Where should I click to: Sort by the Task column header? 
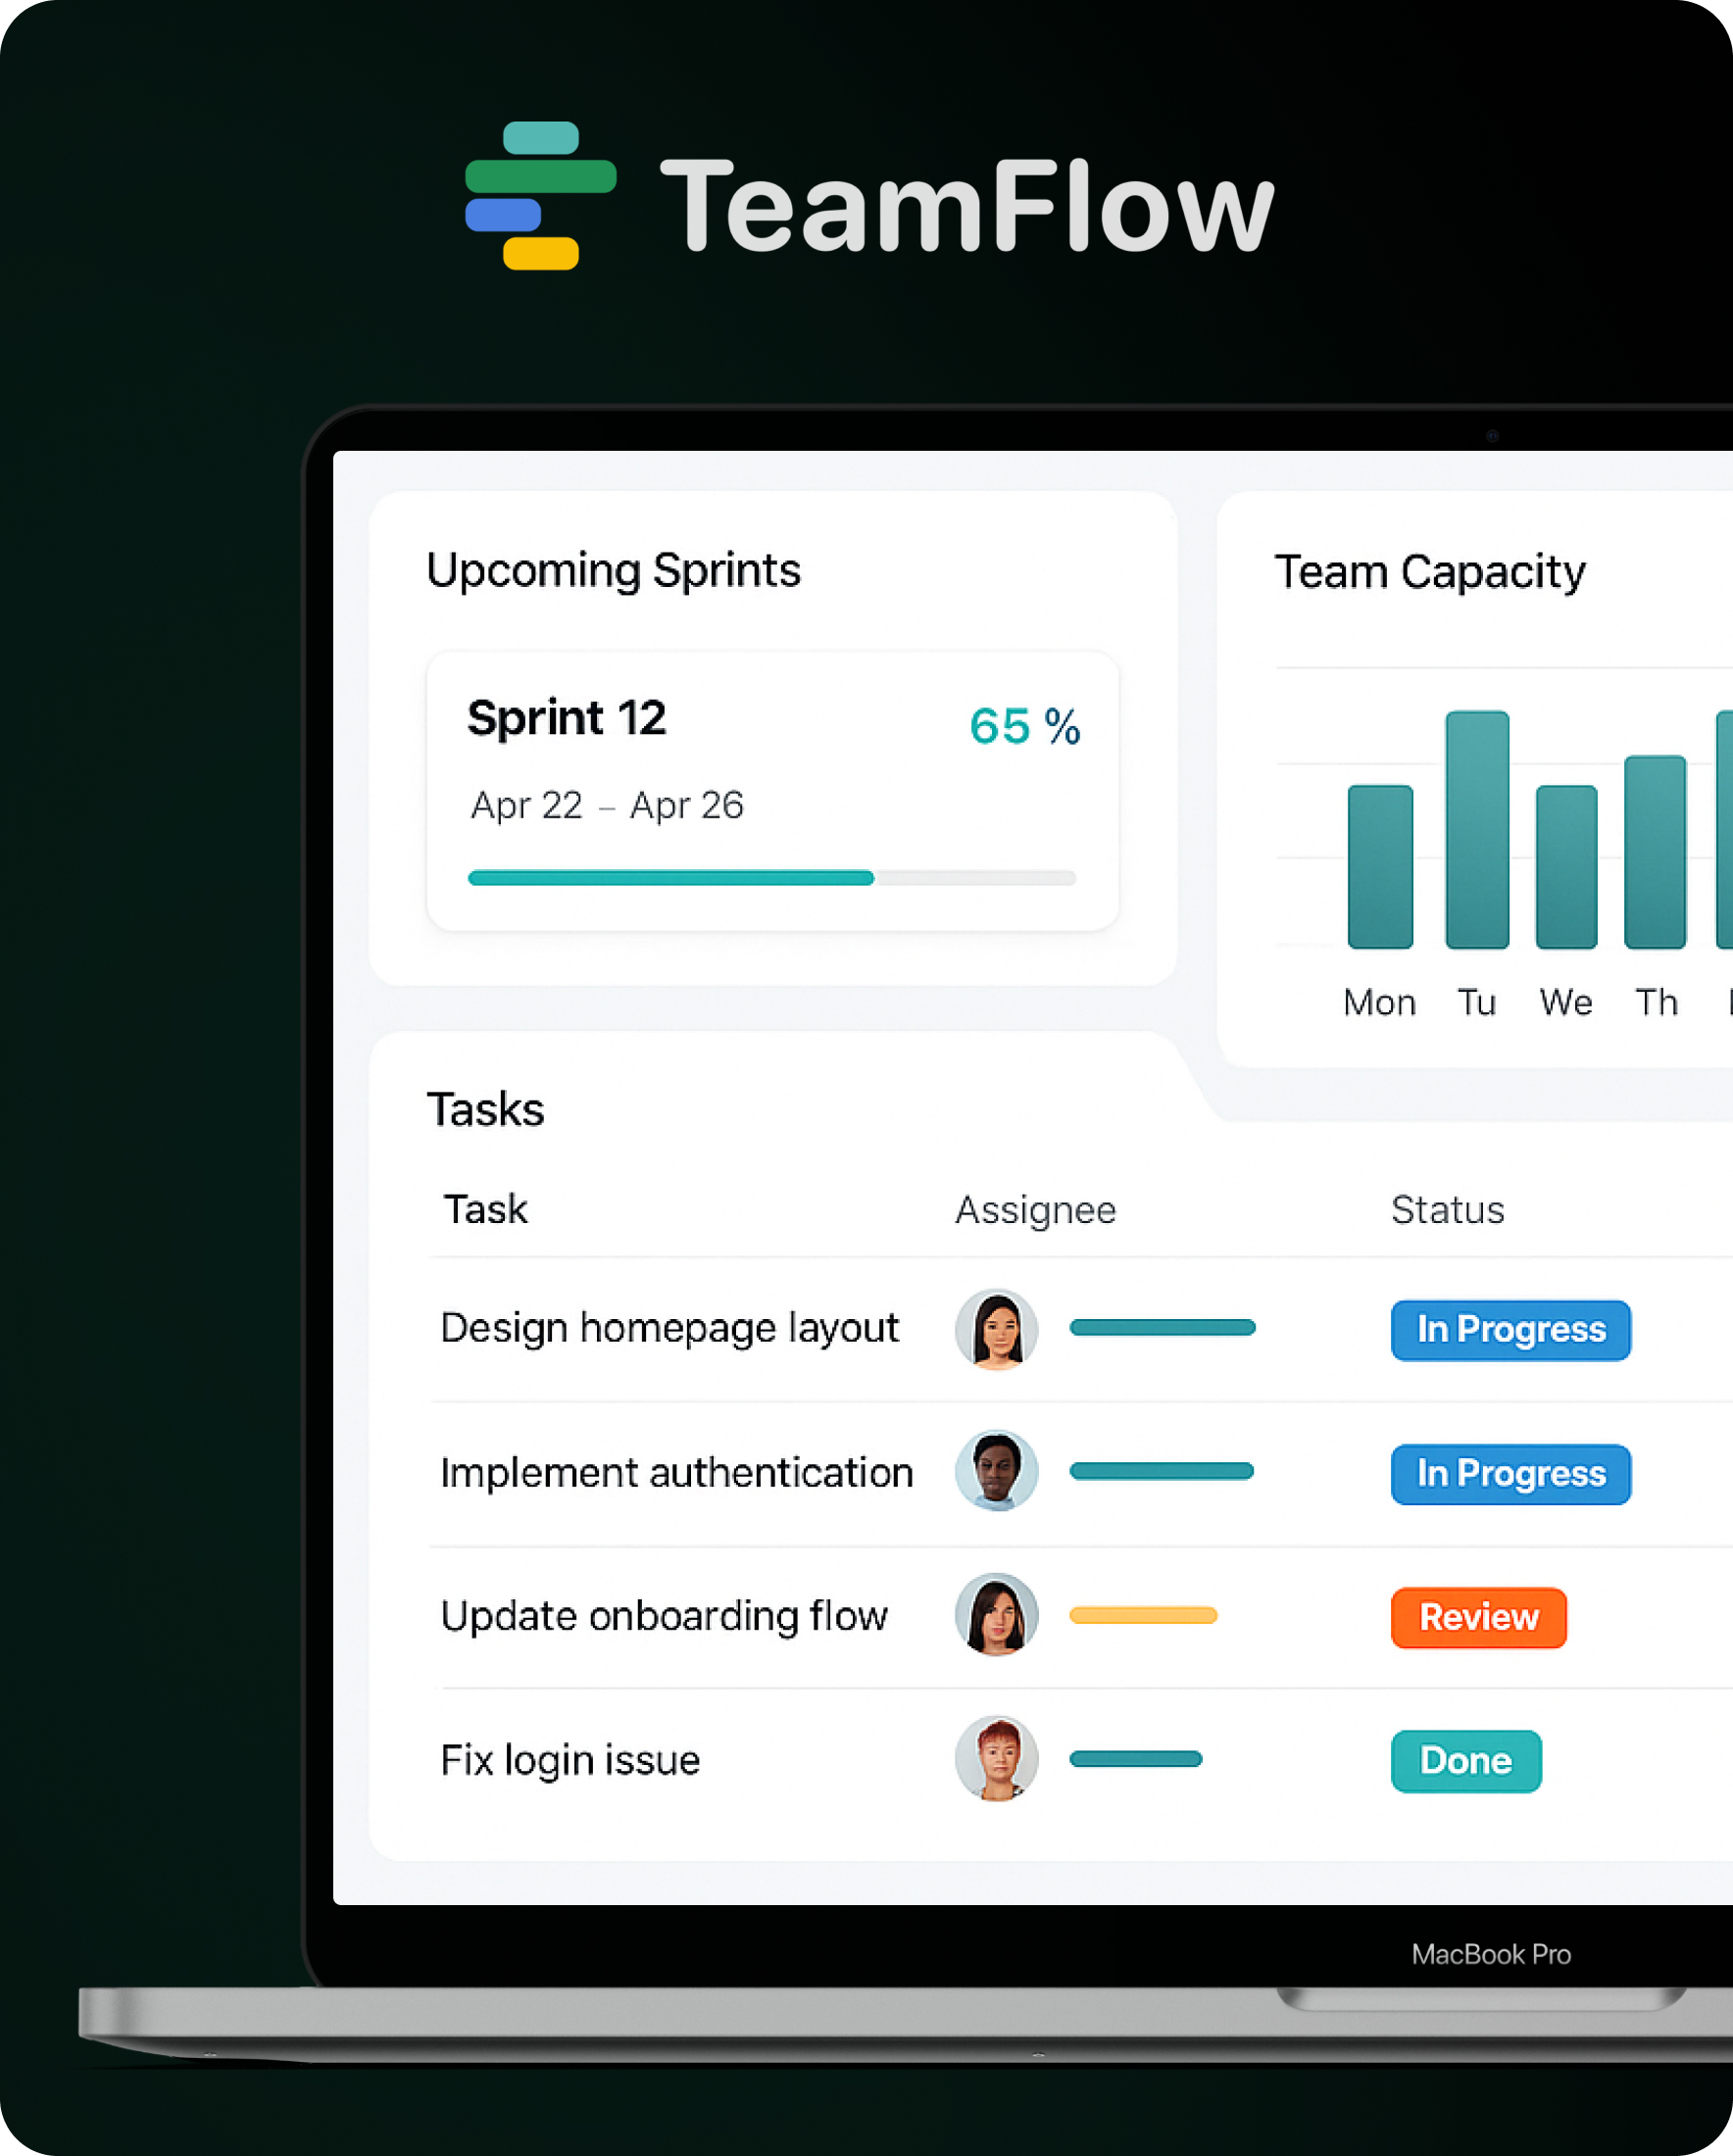click(485, 1210)
